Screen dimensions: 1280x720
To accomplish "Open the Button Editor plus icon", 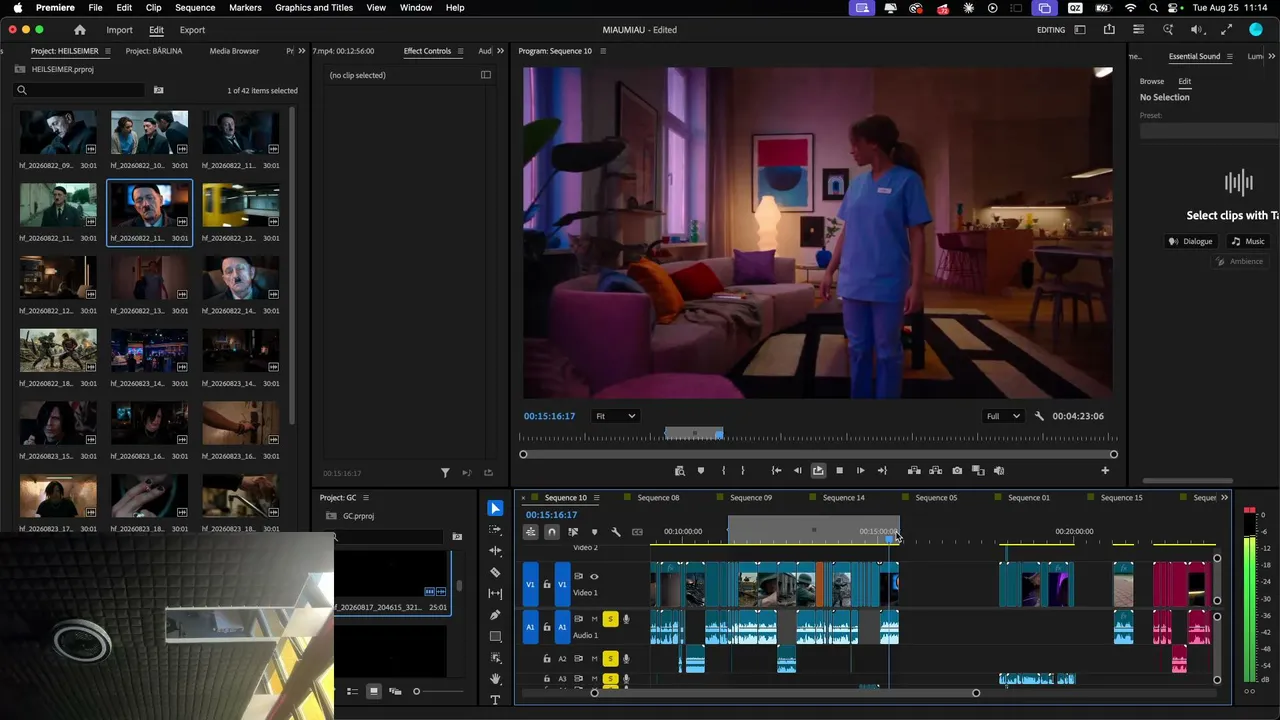I will click(x=1105, y=471).
